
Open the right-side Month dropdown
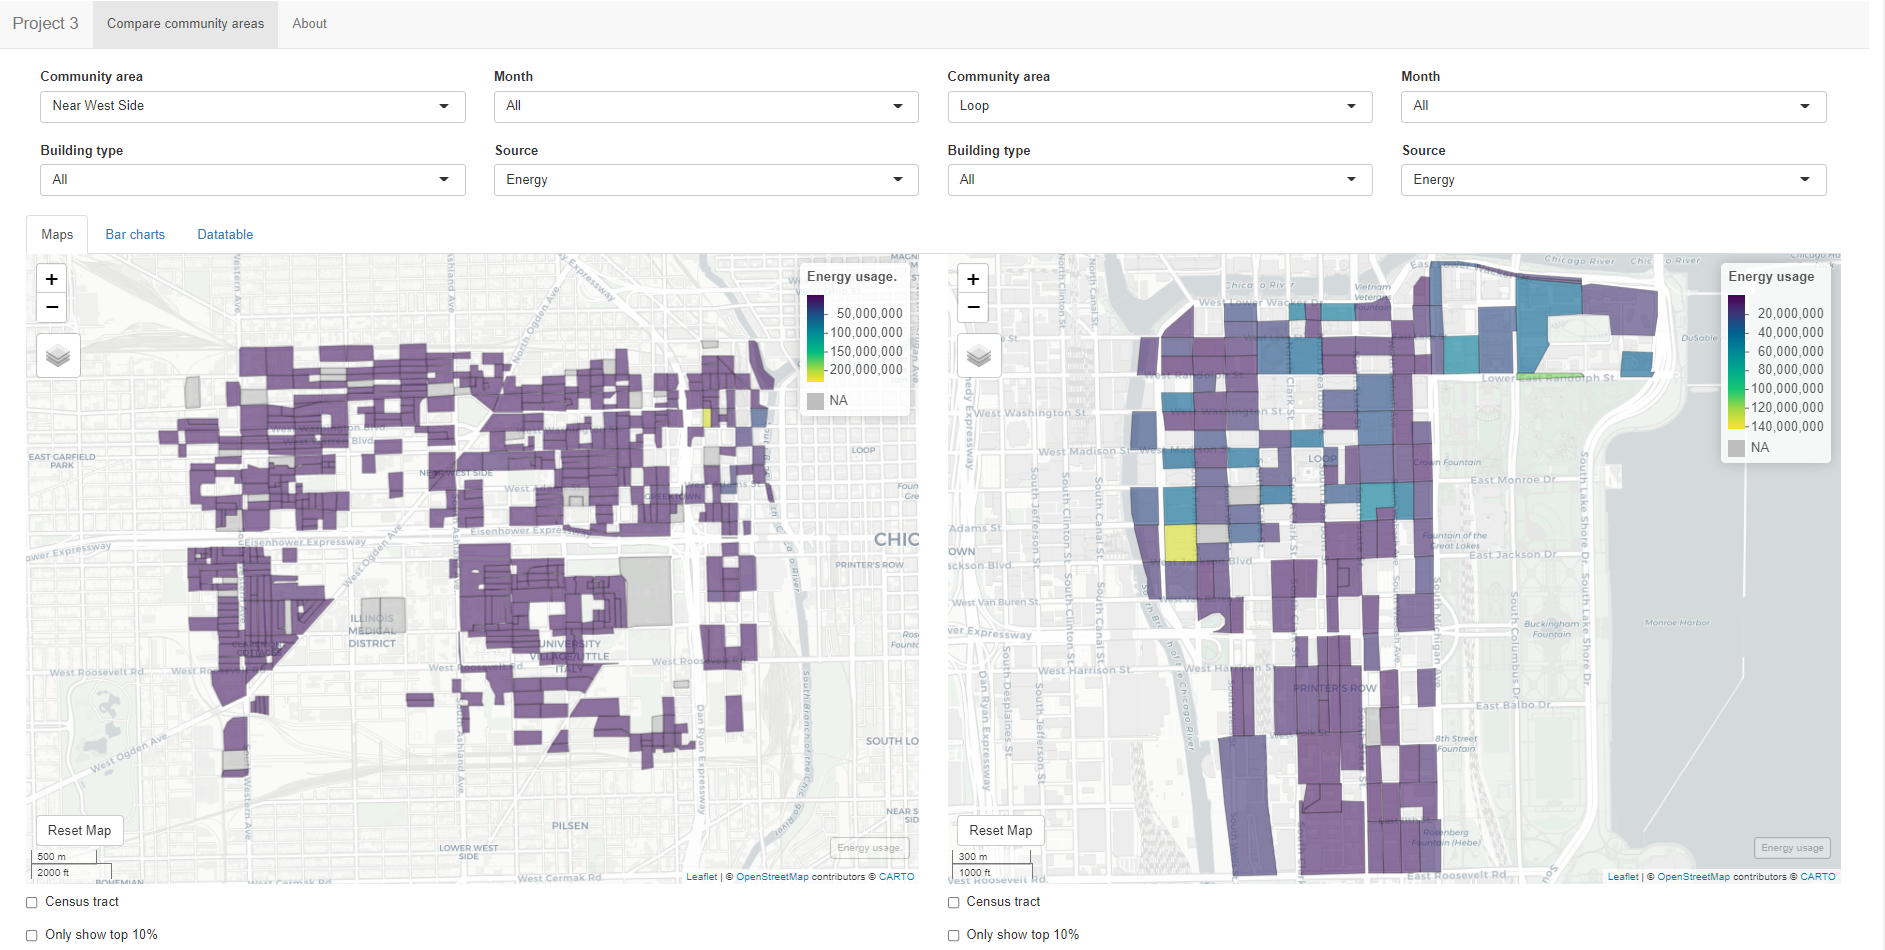coord(1614,106)
